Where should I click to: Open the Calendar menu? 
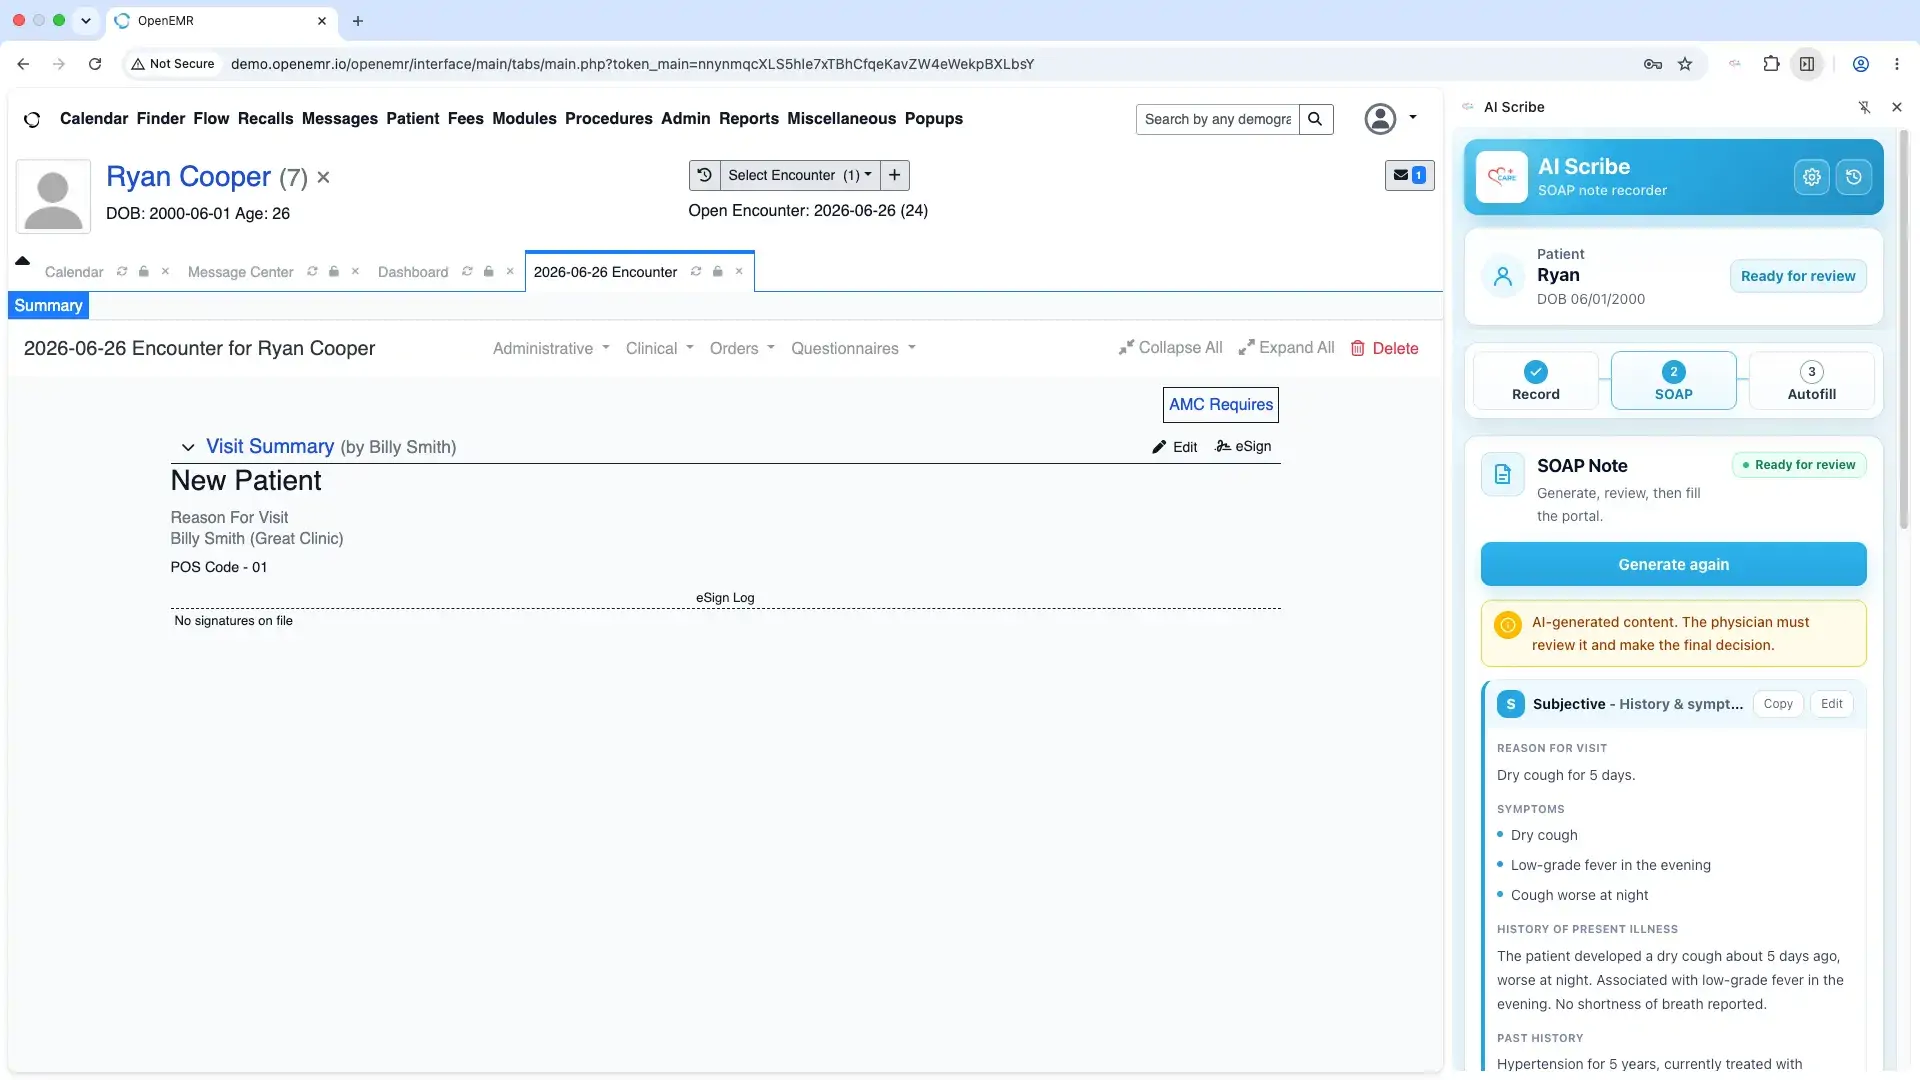pos(94,118)
